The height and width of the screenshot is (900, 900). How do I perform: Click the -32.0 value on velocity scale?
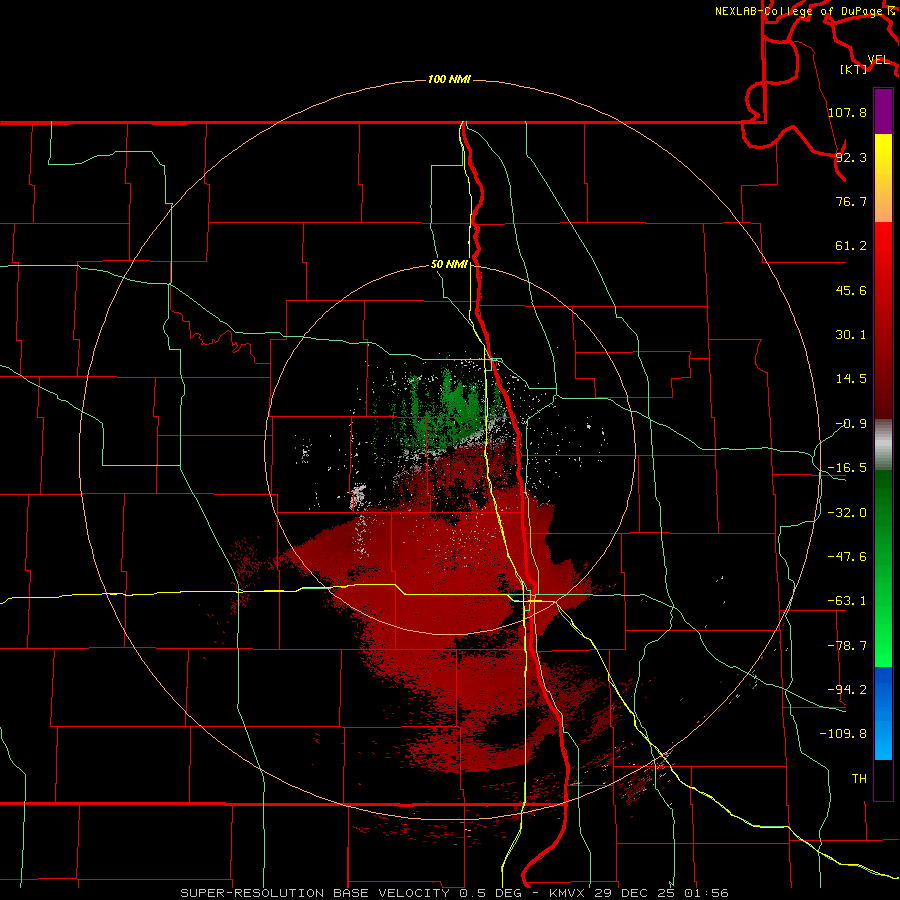click(x=847, y=513)
